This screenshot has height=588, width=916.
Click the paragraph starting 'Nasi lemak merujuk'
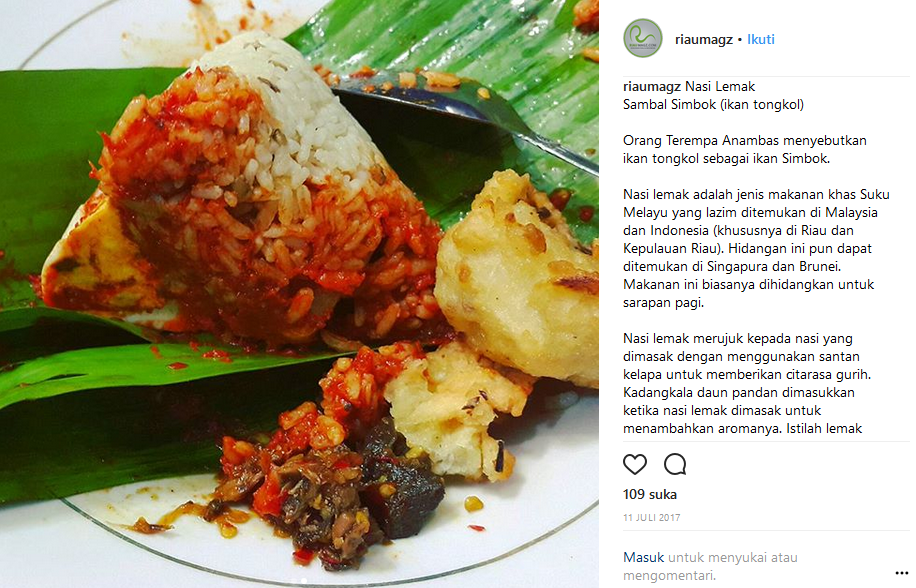pos(747,383)
